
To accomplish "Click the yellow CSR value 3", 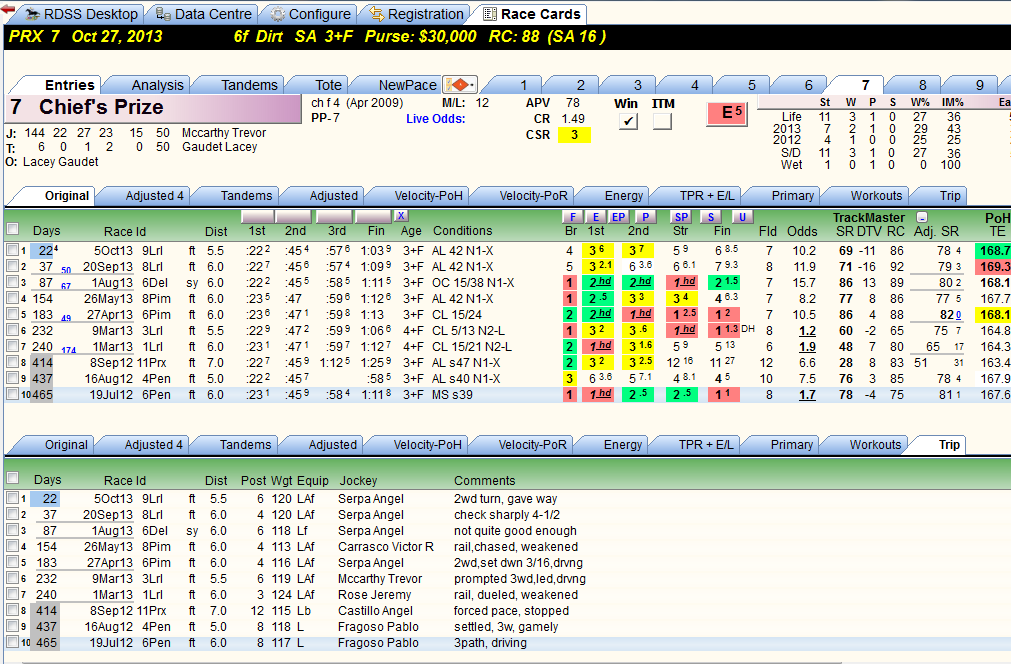I will [x=574, y=135].
